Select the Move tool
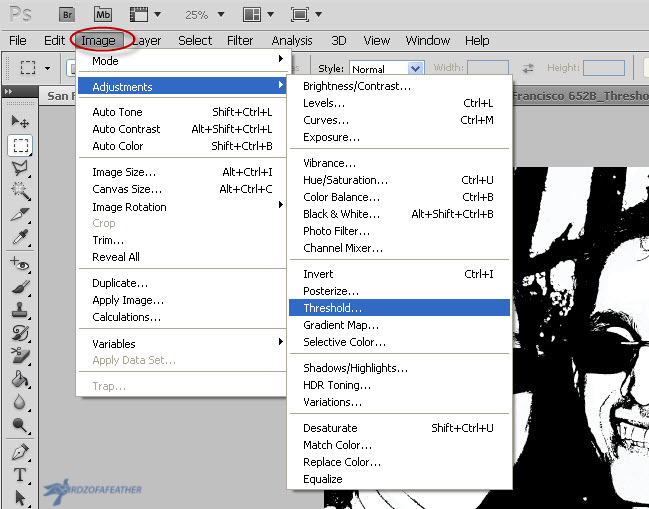 point(20,122)
